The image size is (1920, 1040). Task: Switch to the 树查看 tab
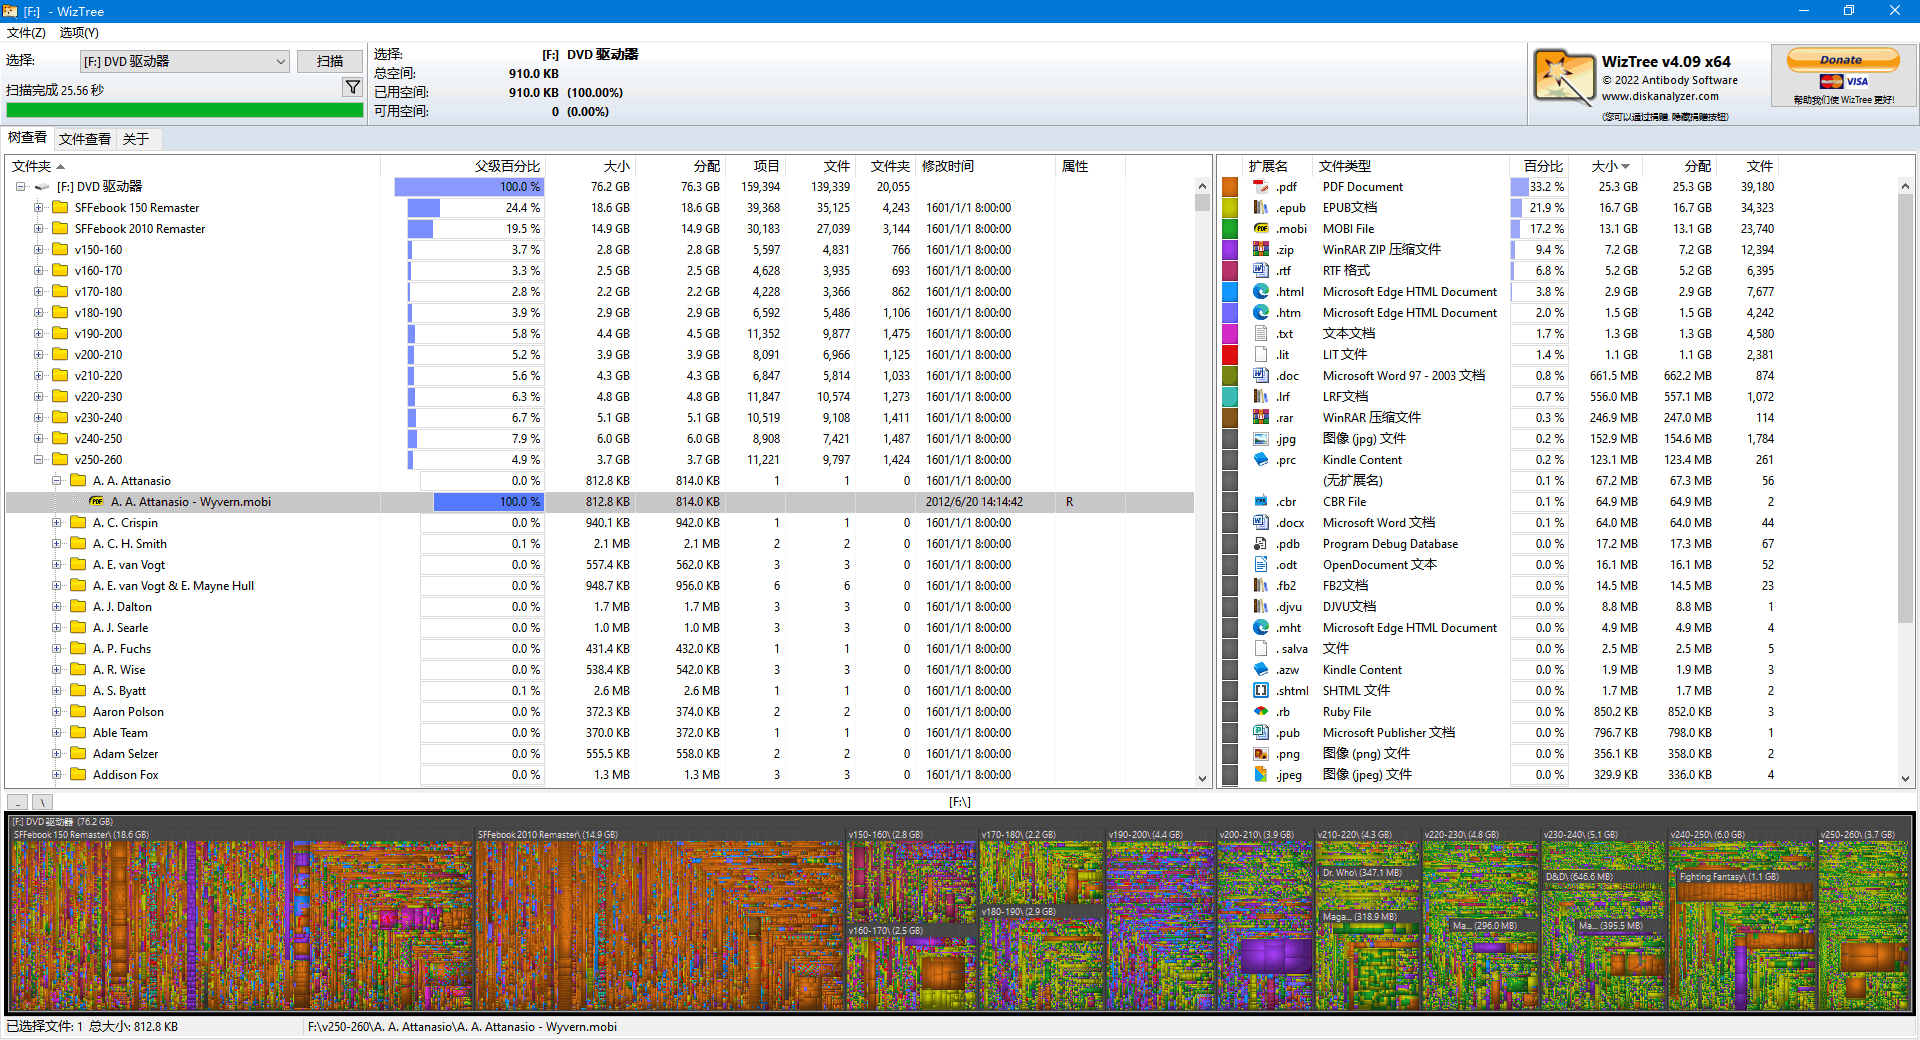[x=27, y=138]
